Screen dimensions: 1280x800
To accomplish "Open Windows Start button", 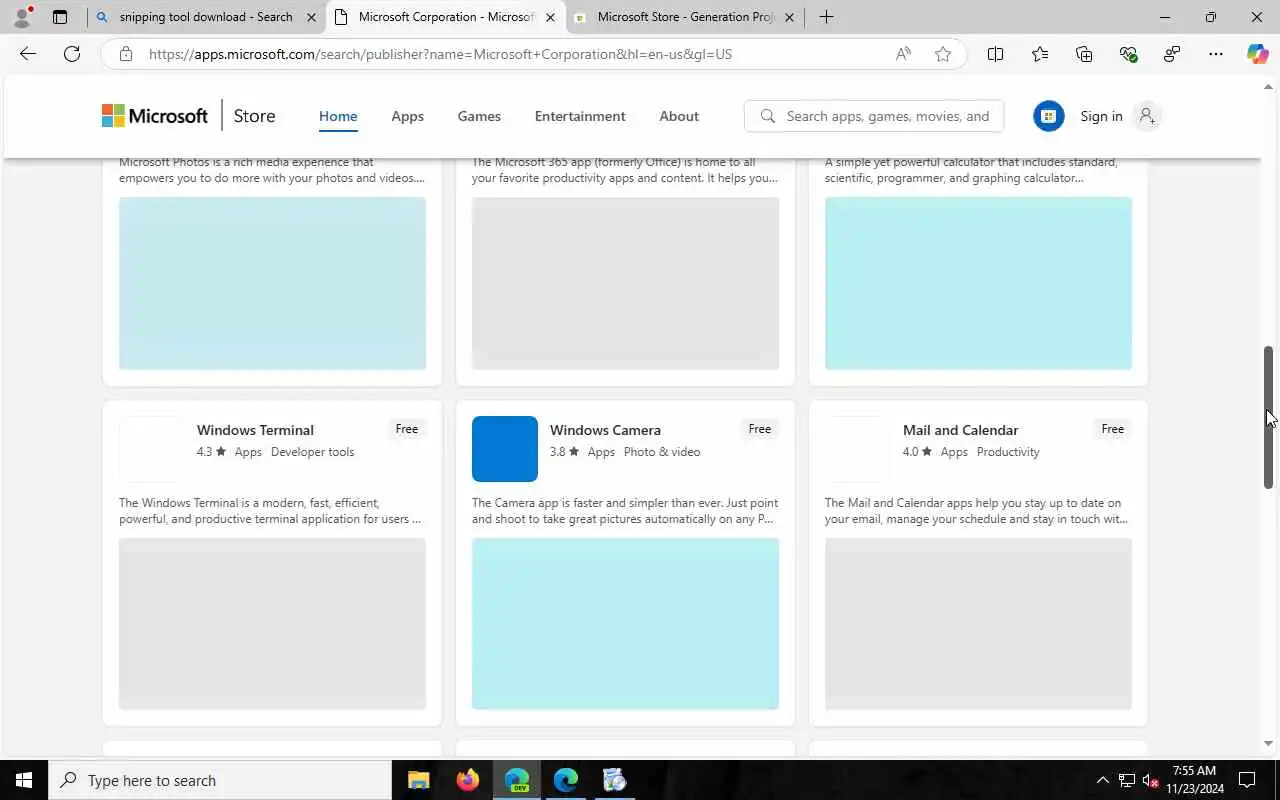I will 24,780.
